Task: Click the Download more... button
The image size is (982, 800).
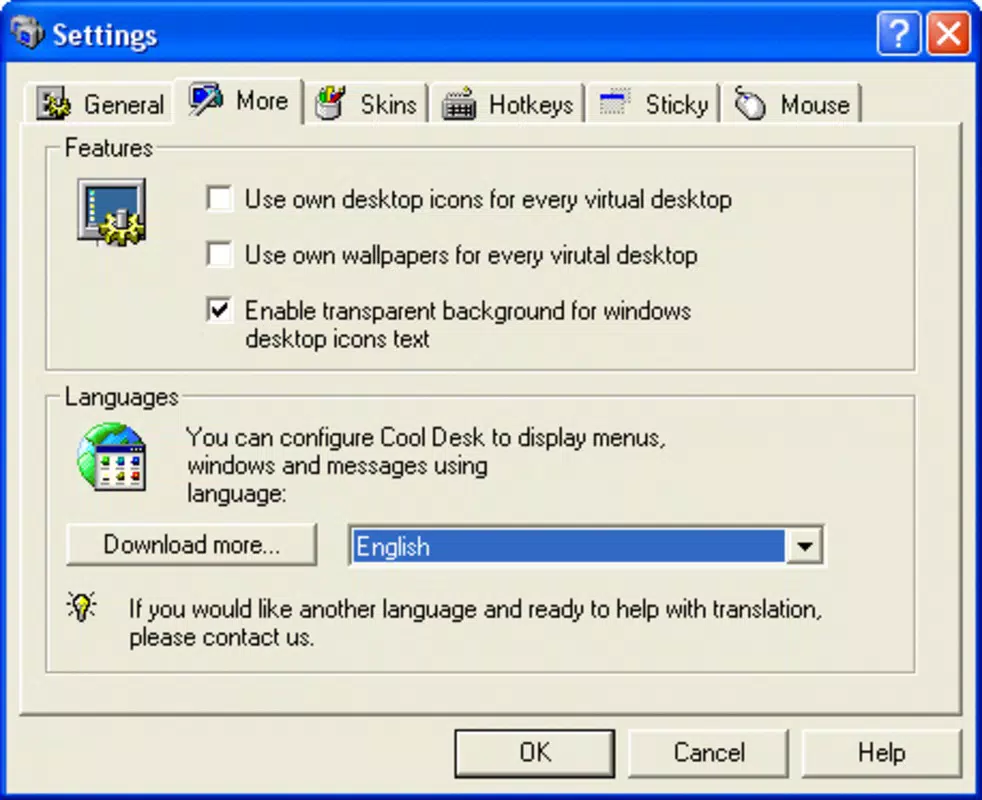Action: (192, 545)
